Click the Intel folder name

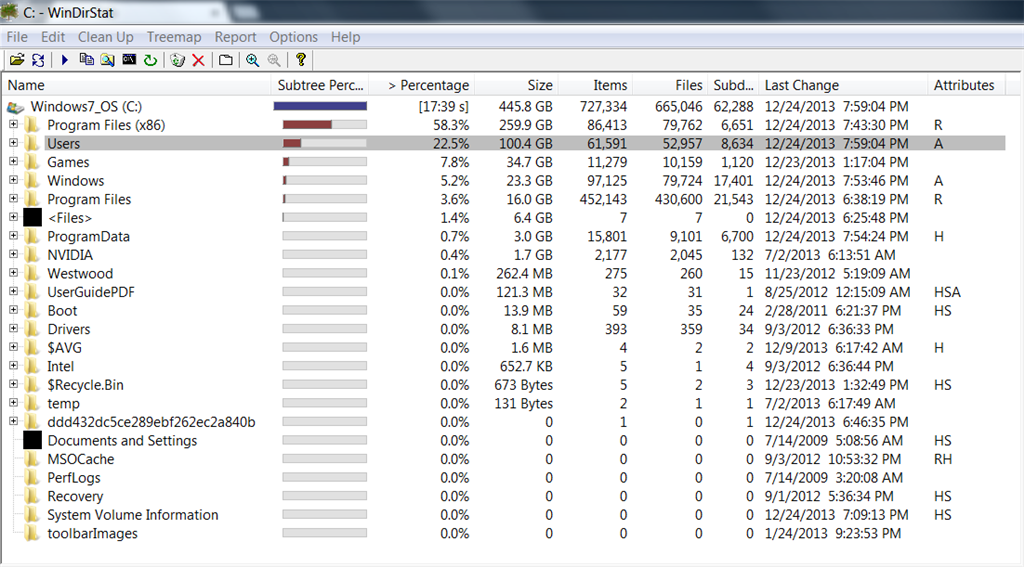pyautogui.click(x=60, y=366)
